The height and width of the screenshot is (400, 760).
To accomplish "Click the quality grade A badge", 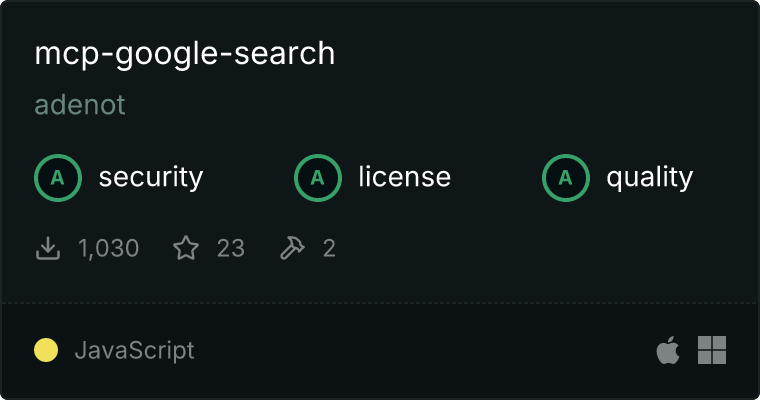I will click(x=566, y=178).
